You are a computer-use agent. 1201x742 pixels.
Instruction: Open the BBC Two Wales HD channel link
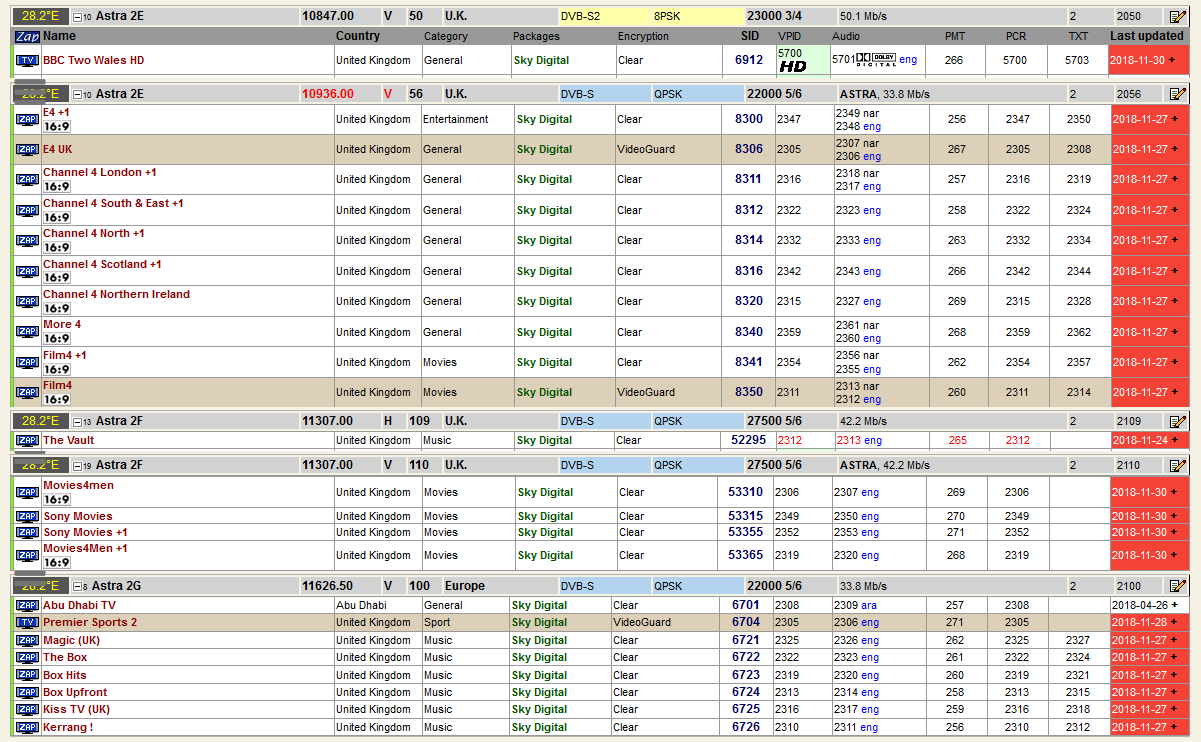93,60
